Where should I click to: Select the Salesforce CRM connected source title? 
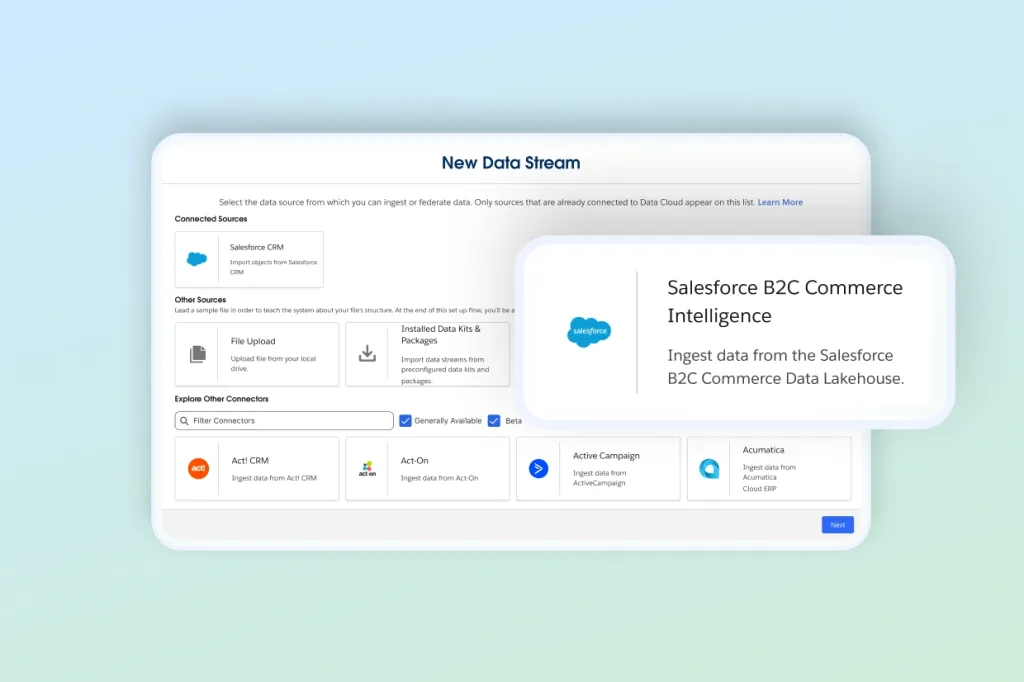(x=257, y=247)
